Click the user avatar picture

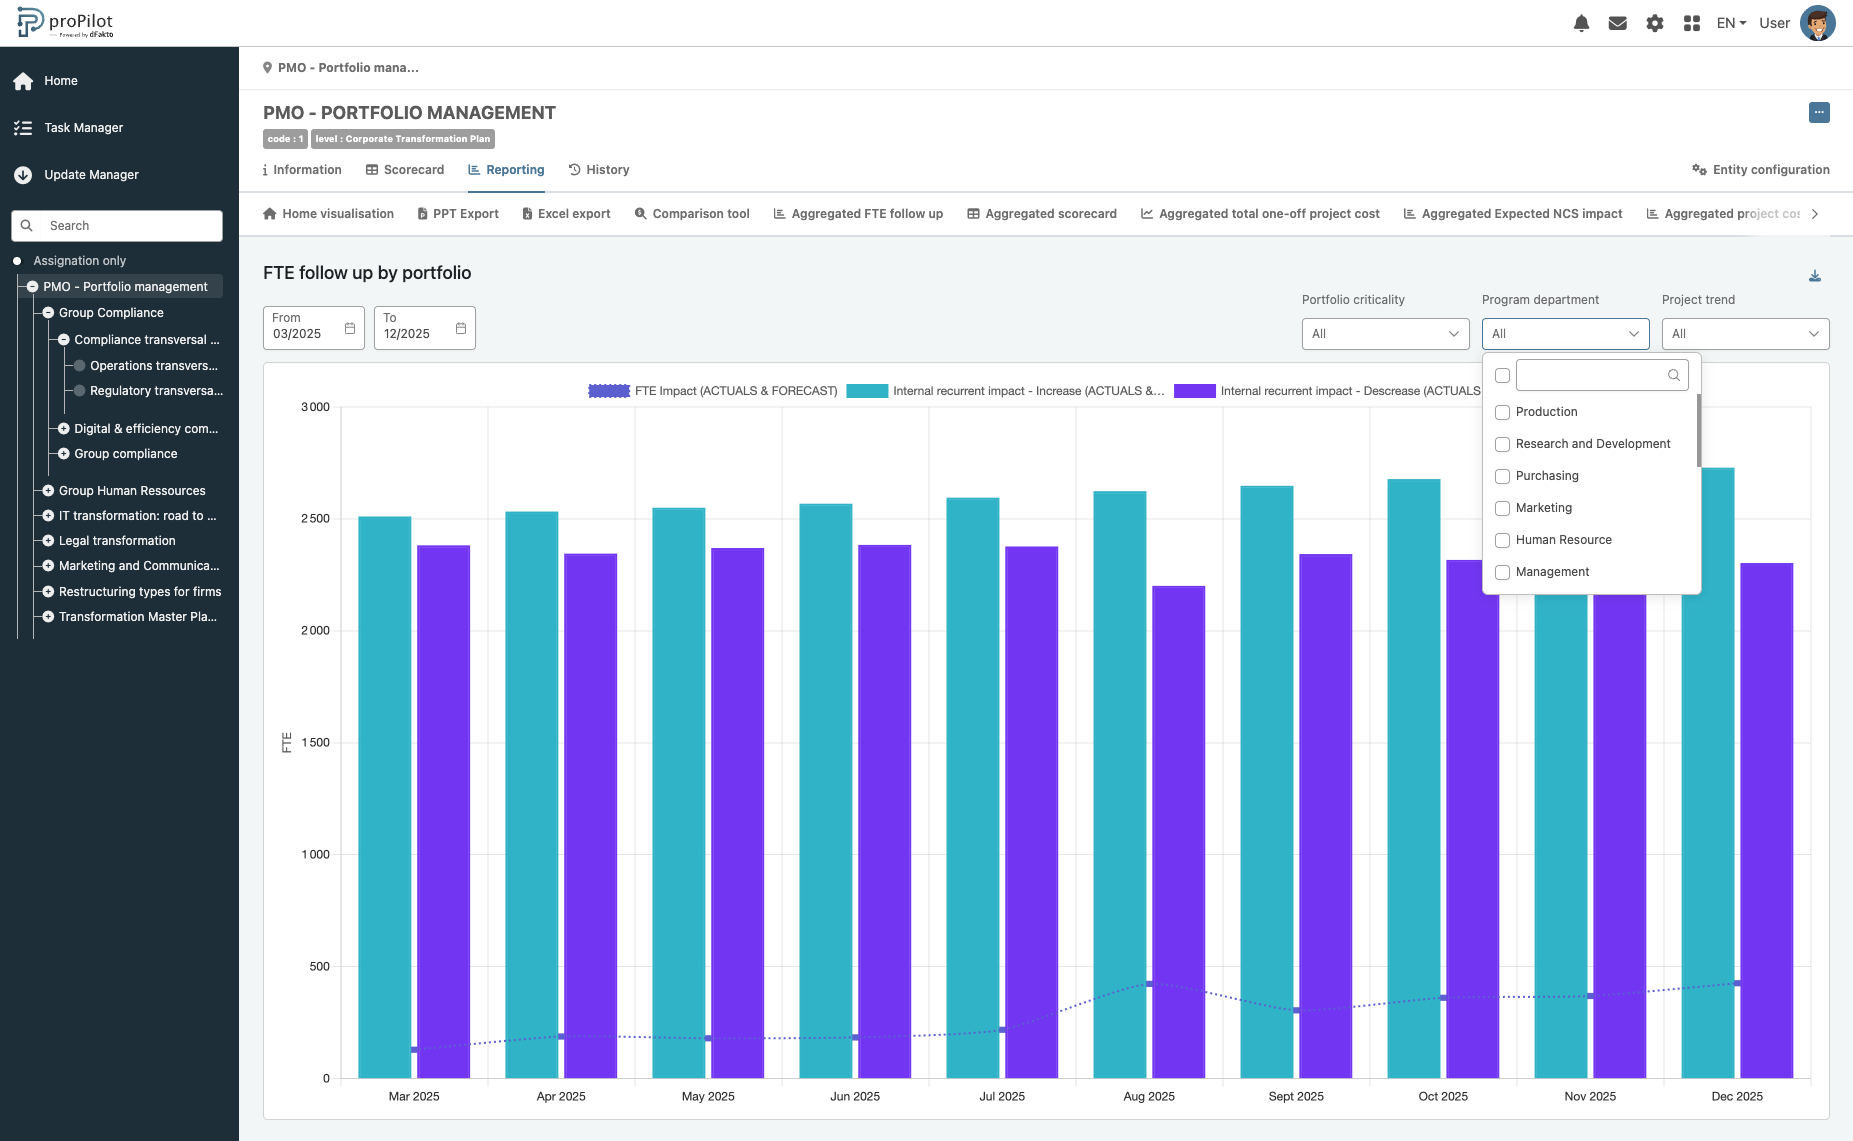(1817, 23)
